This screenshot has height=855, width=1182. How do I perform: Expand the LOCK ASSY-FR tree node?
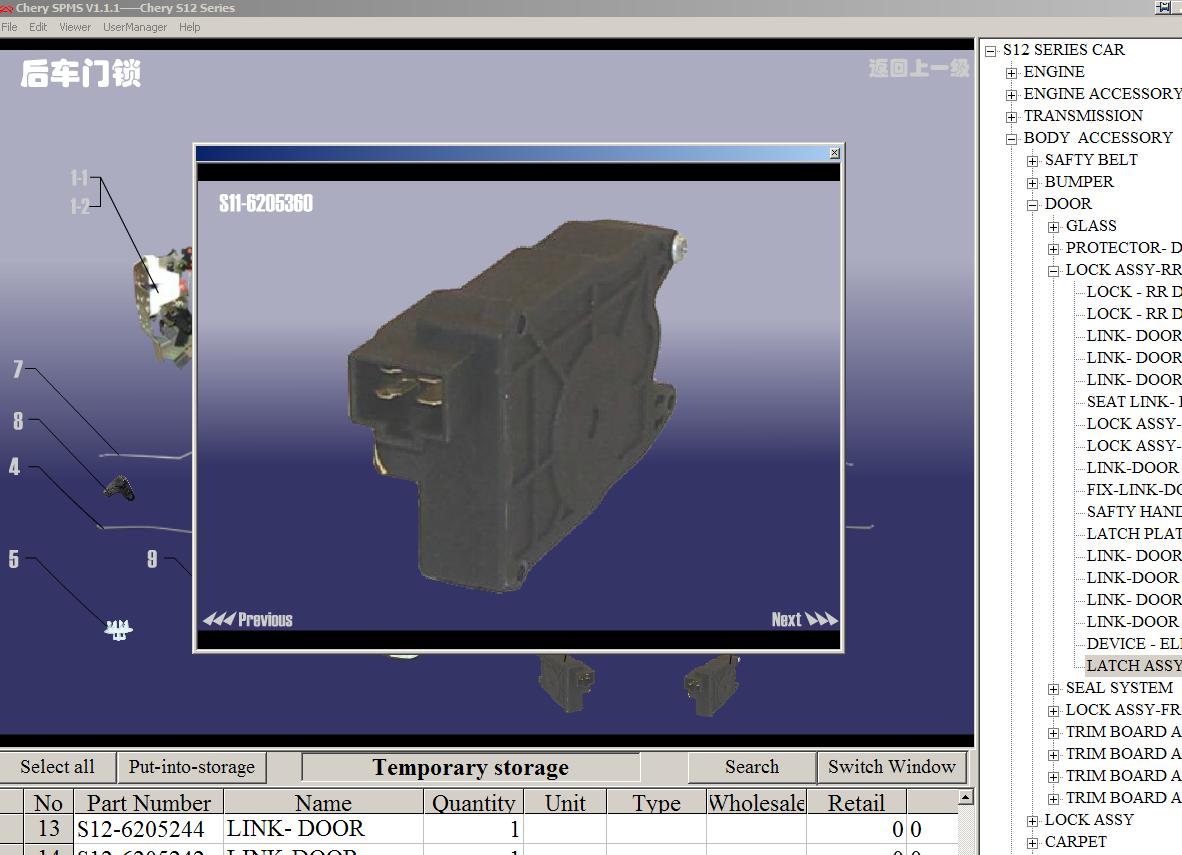point(1054,710)
